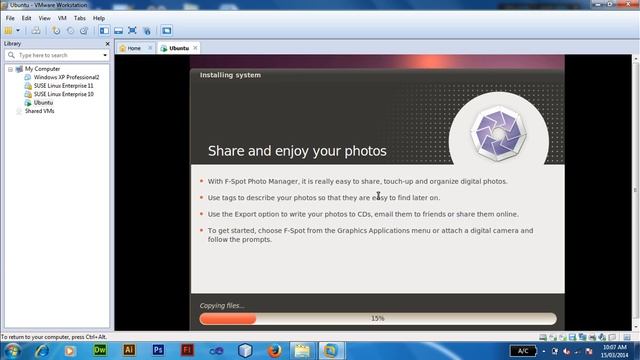
Task: Launch Photoshop from the taskbar
Action: coord(158,350)
